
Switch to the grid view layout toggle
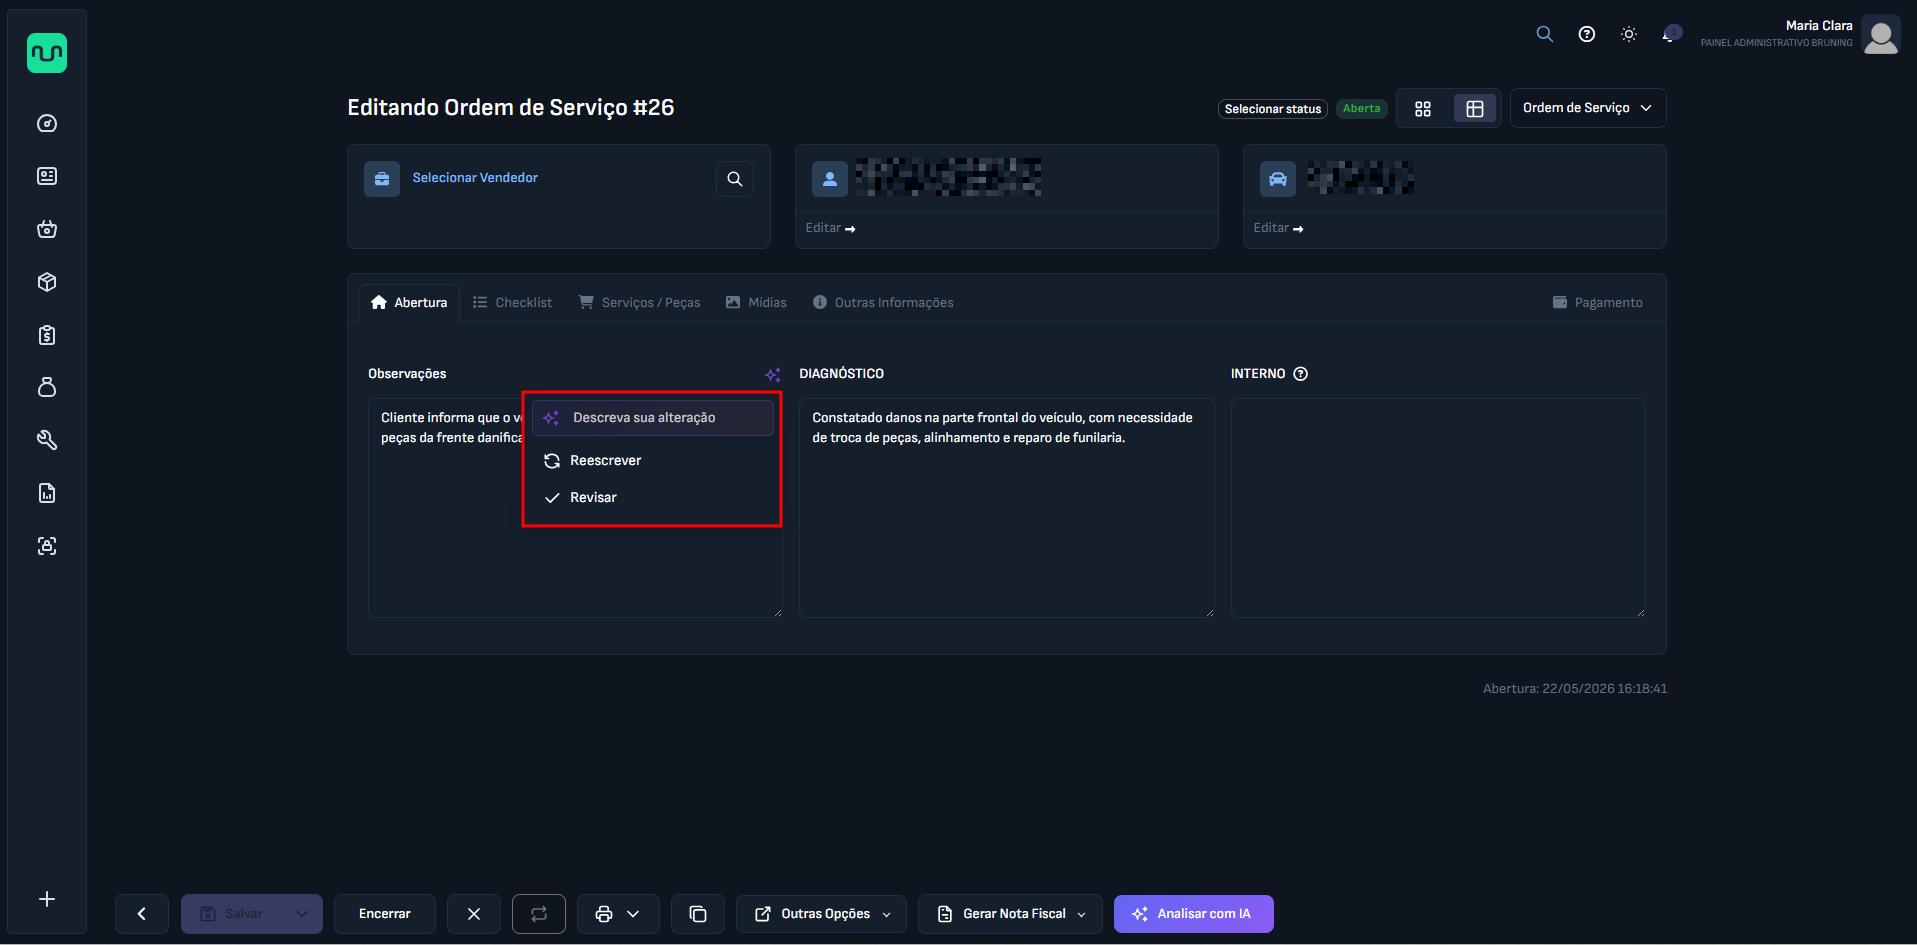pos(1423,109)
